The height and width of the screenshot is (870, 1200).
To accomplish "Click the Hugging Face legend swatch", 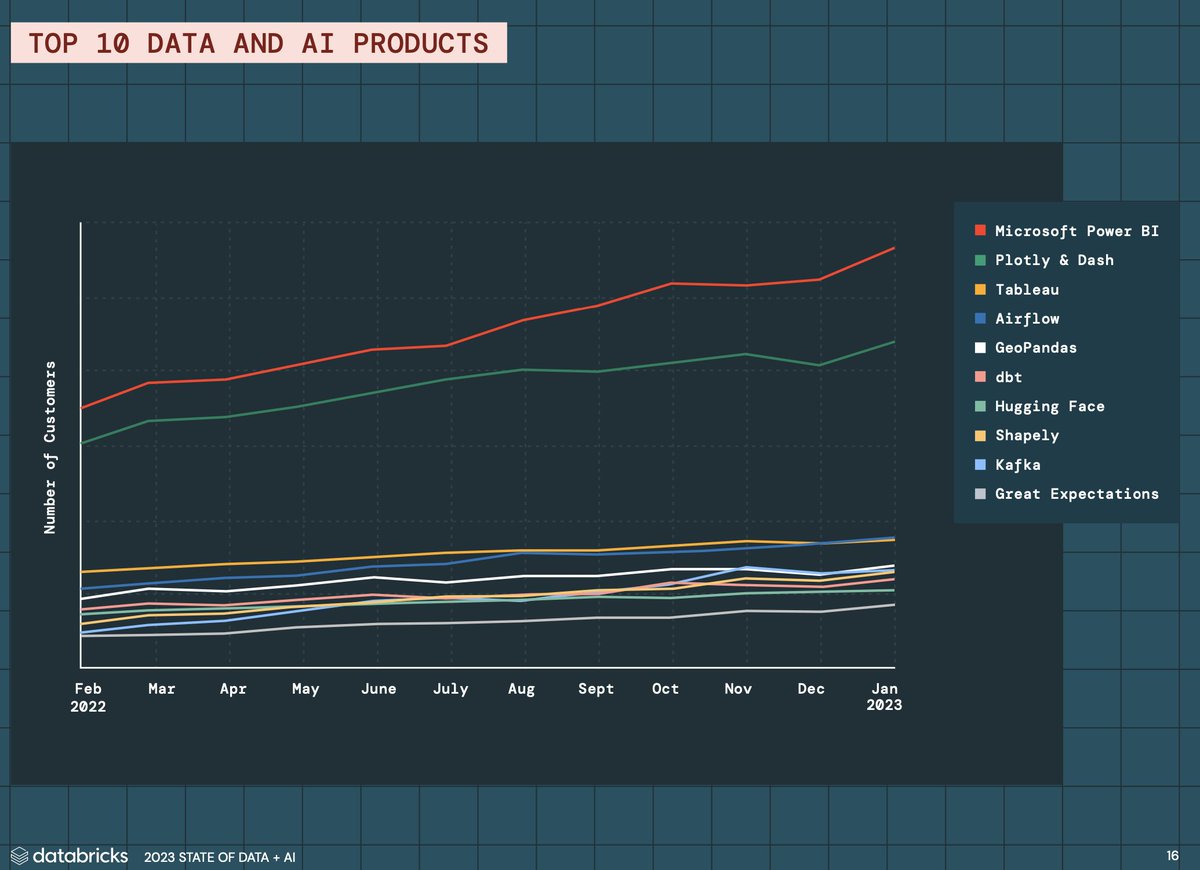I will [x=981, y=407].
